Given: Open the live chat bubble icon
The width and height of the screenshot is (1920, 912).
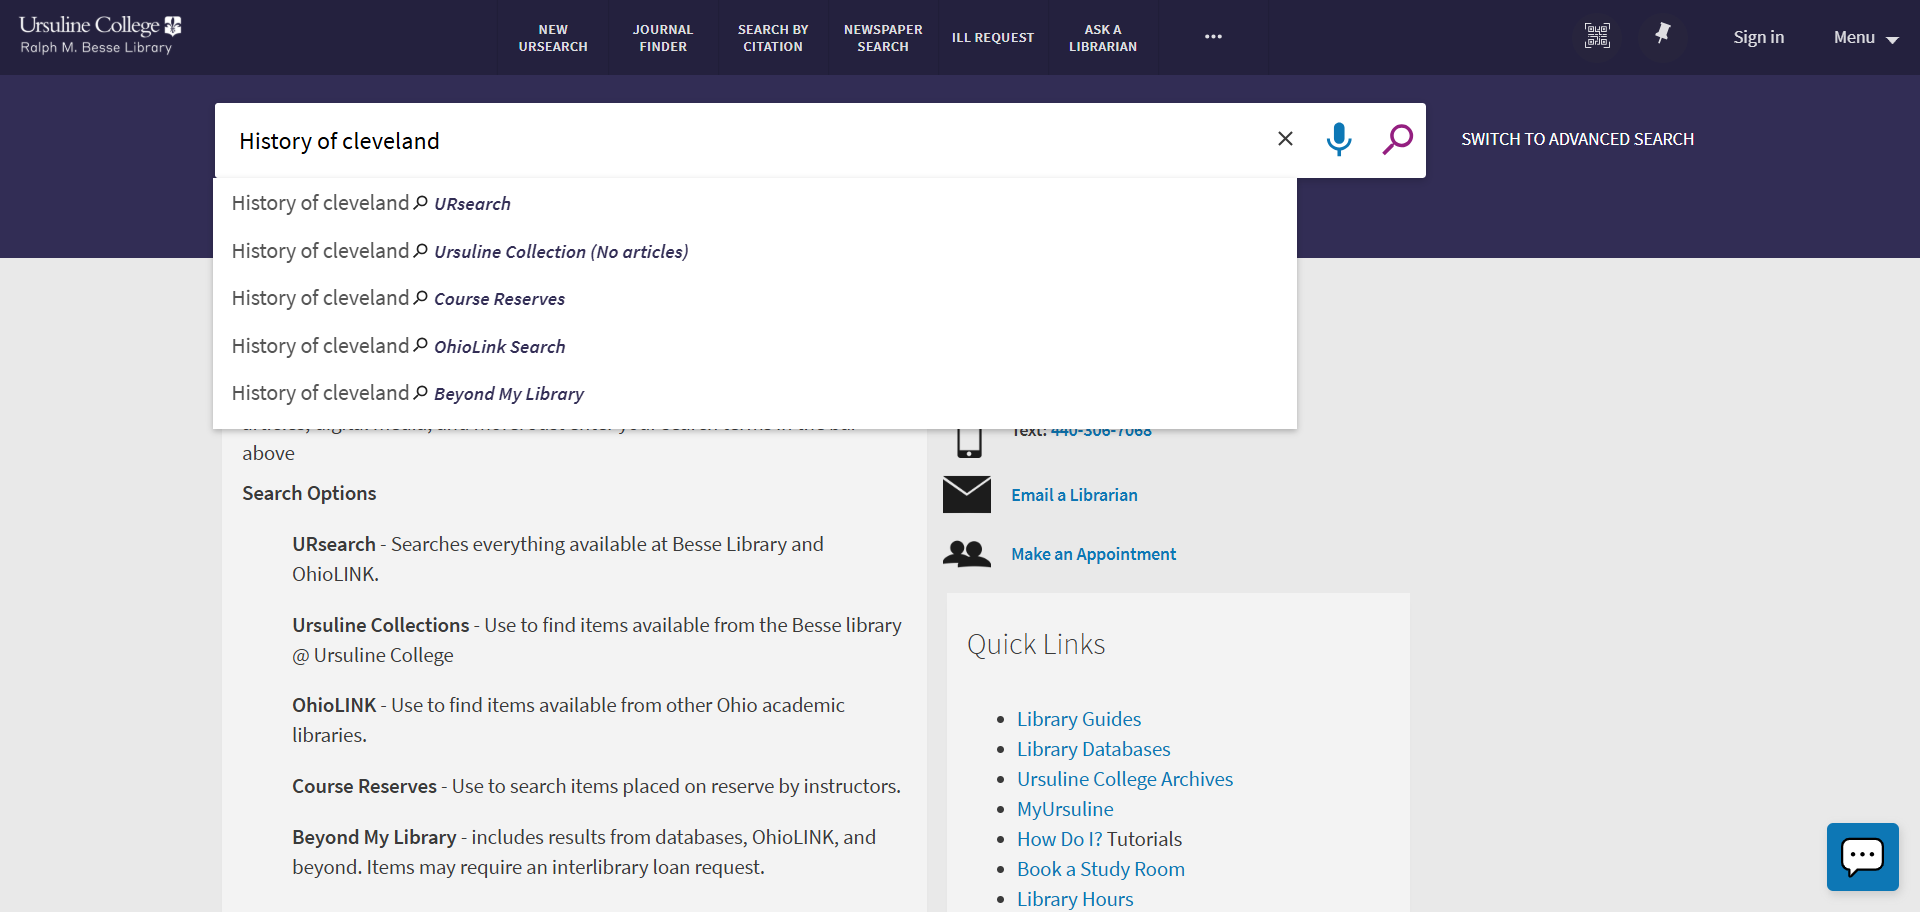Looking at the screenshot, I should [1862, 857].
